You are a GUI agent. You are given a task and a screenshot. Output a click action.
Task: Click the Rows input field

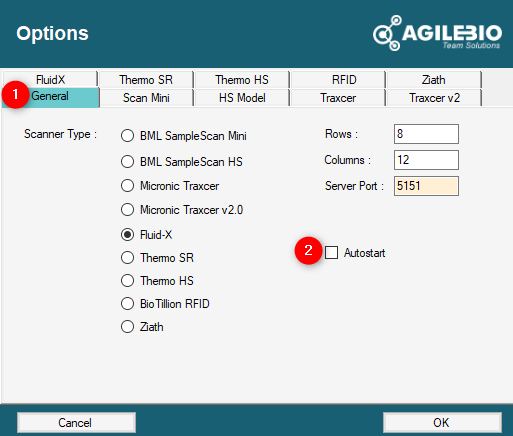click(x=426, y=134)
